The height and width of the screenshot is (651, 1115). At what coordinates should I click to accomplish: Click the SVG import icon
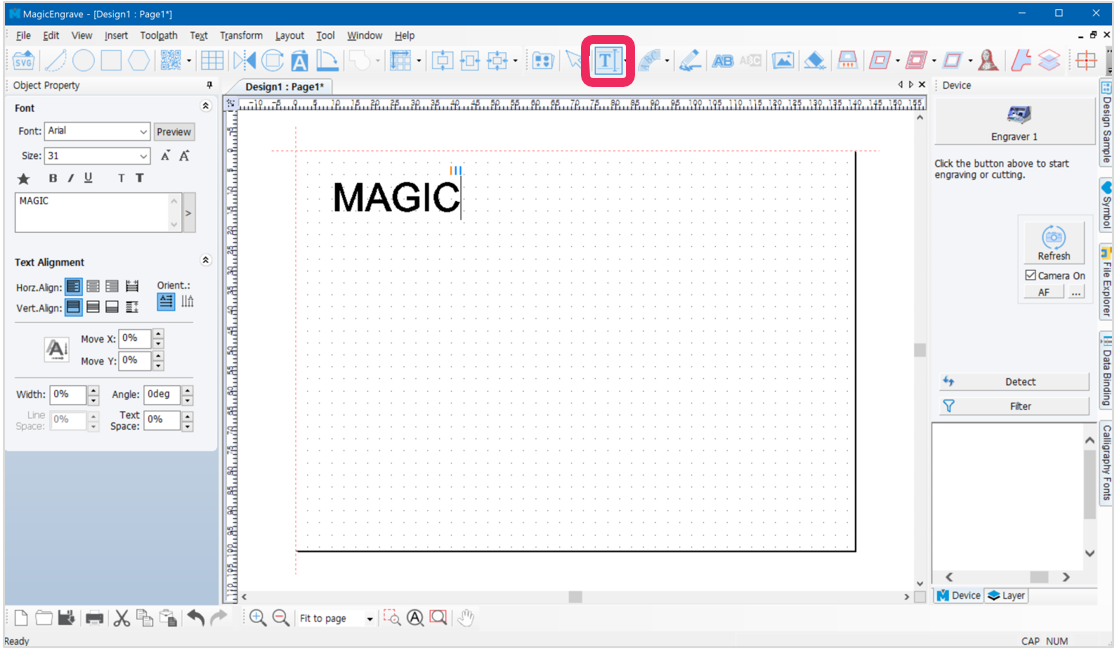(23, 61)
